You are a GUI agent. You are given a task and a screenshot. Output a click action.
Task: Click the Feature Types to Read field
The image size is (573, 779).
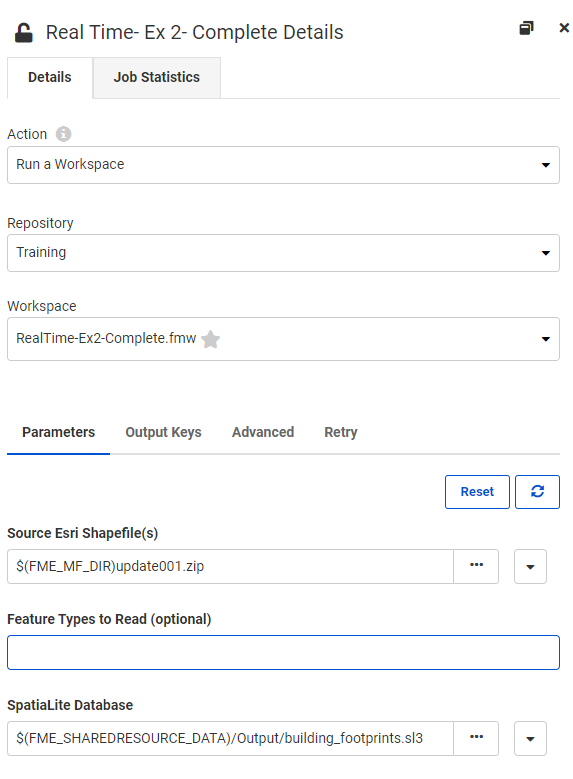[x=283, y=652]
